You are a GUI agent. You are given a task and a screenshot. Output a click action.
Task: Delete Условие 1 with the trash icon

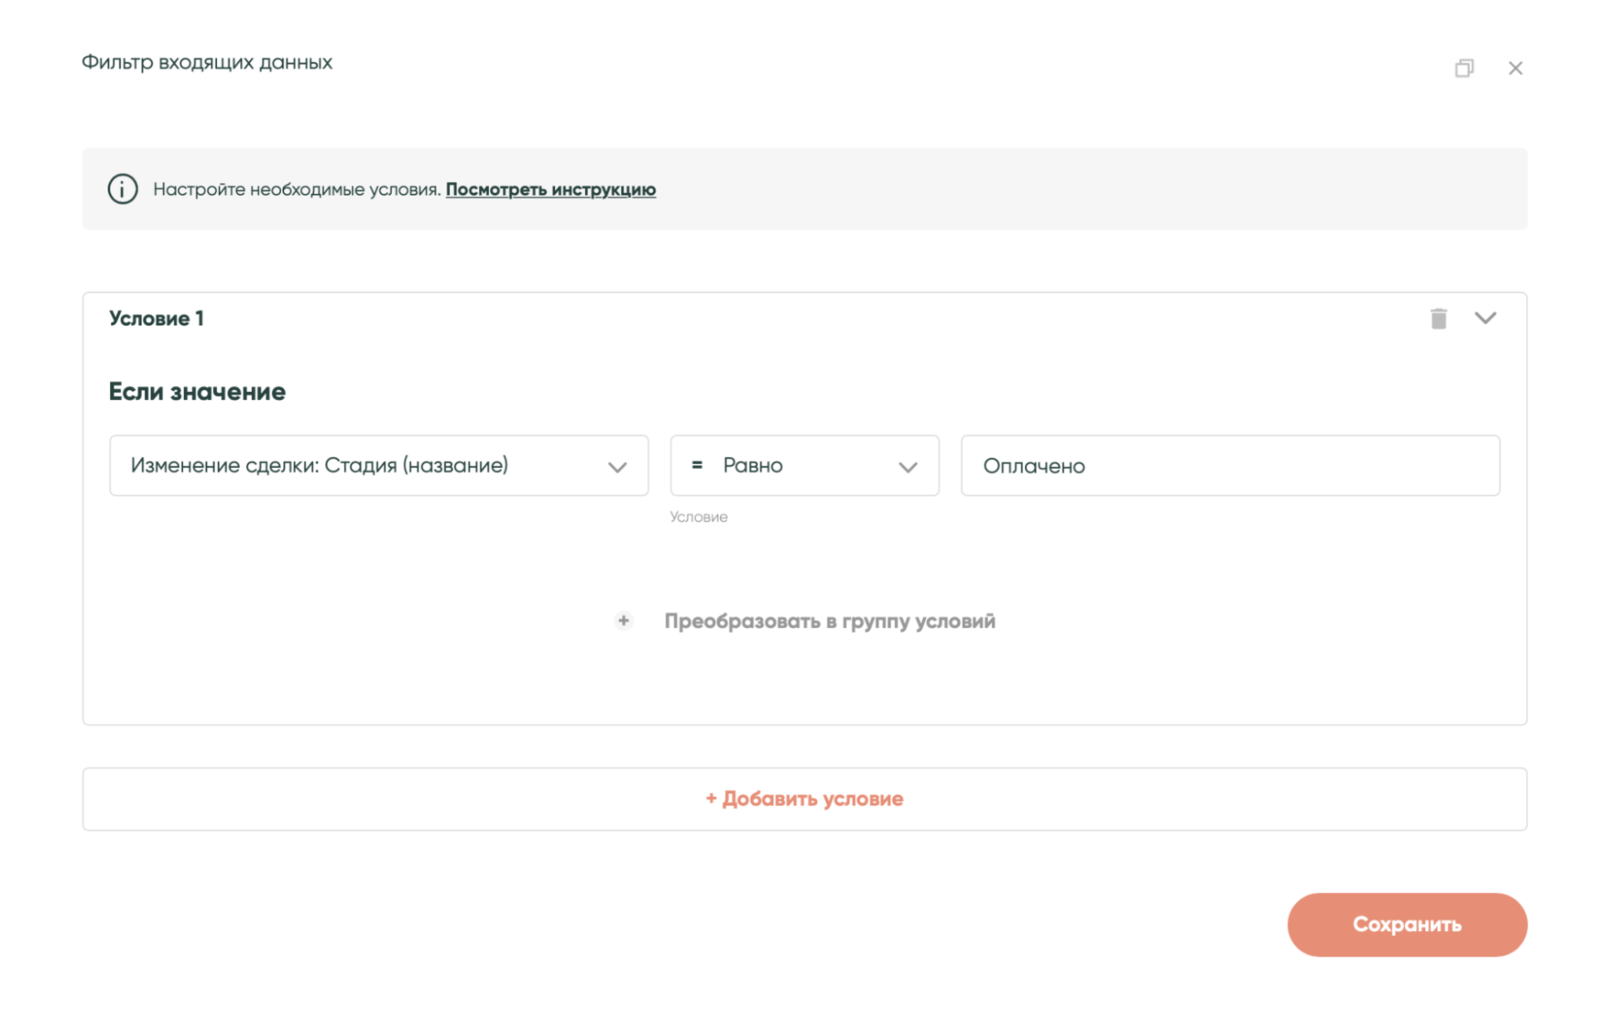(x=1438, y=318)
